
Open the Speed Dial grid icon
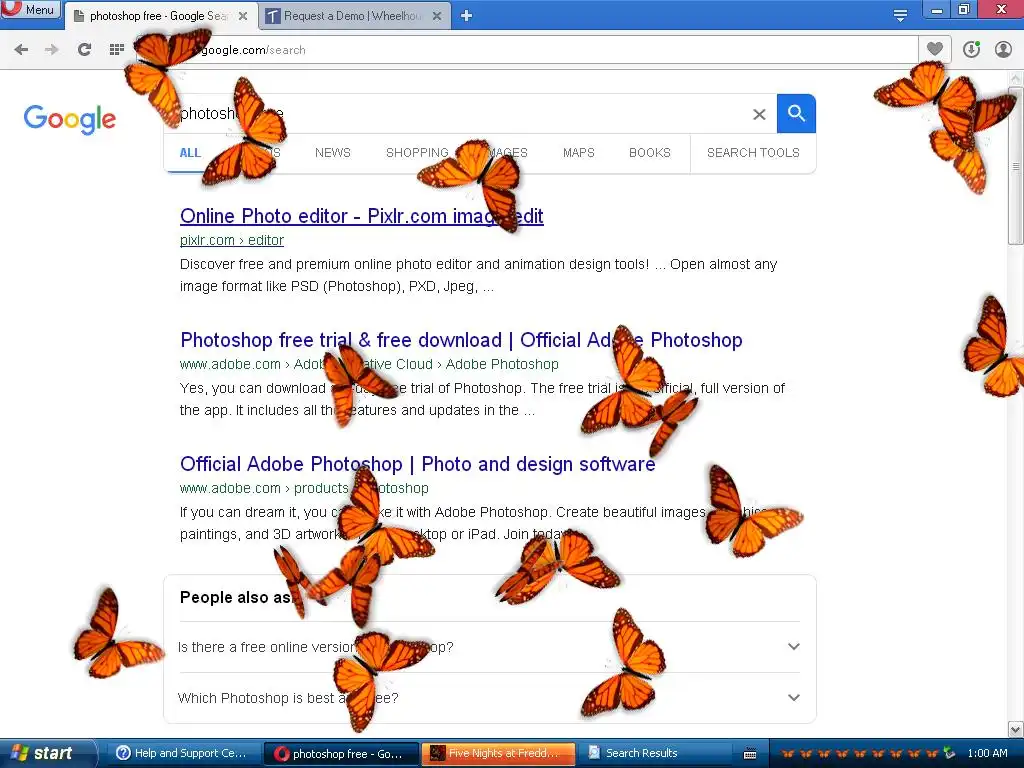[117, 50]
